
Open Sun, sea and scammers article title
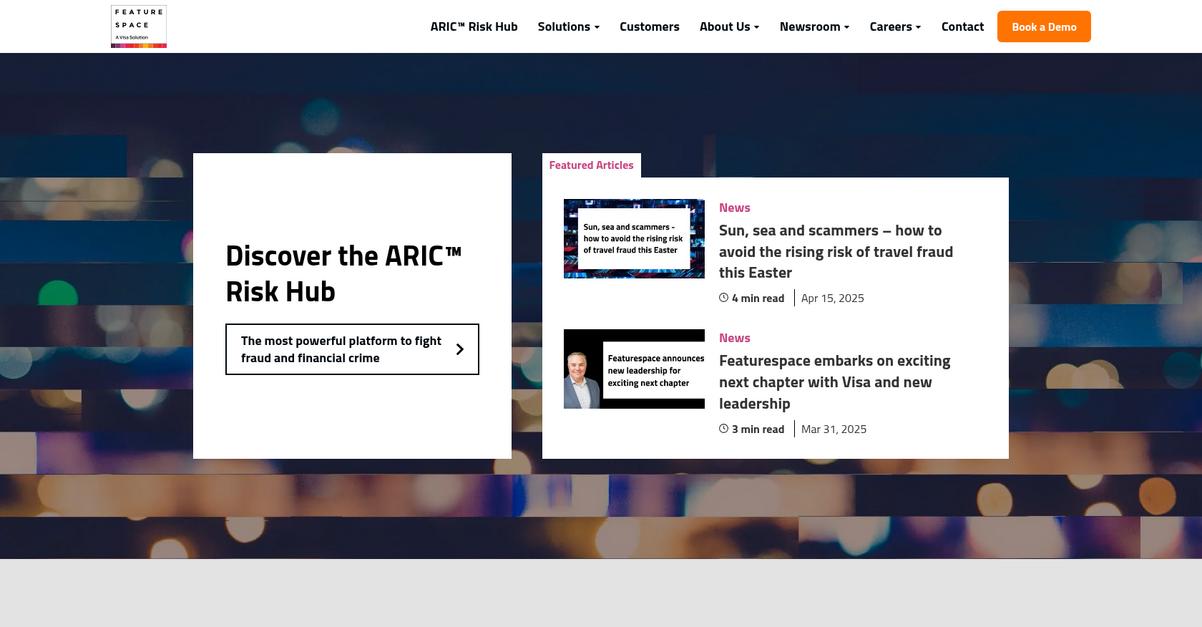(x=836, y=252)
